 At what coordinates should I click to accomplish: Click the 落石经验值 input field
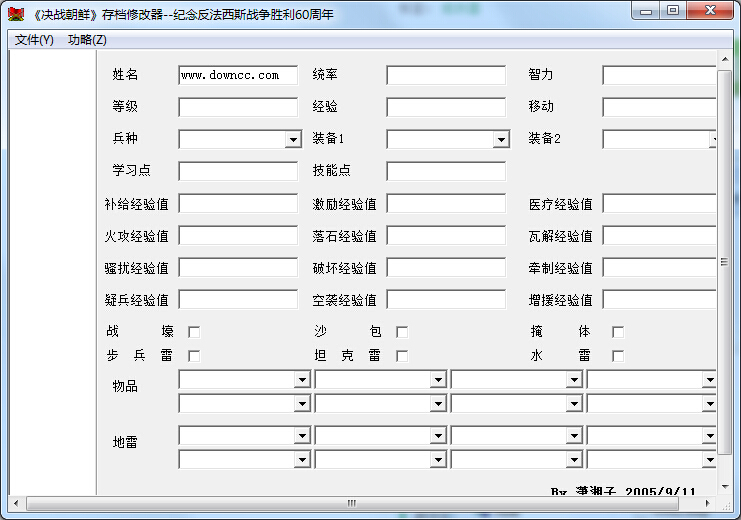point(446,235)
